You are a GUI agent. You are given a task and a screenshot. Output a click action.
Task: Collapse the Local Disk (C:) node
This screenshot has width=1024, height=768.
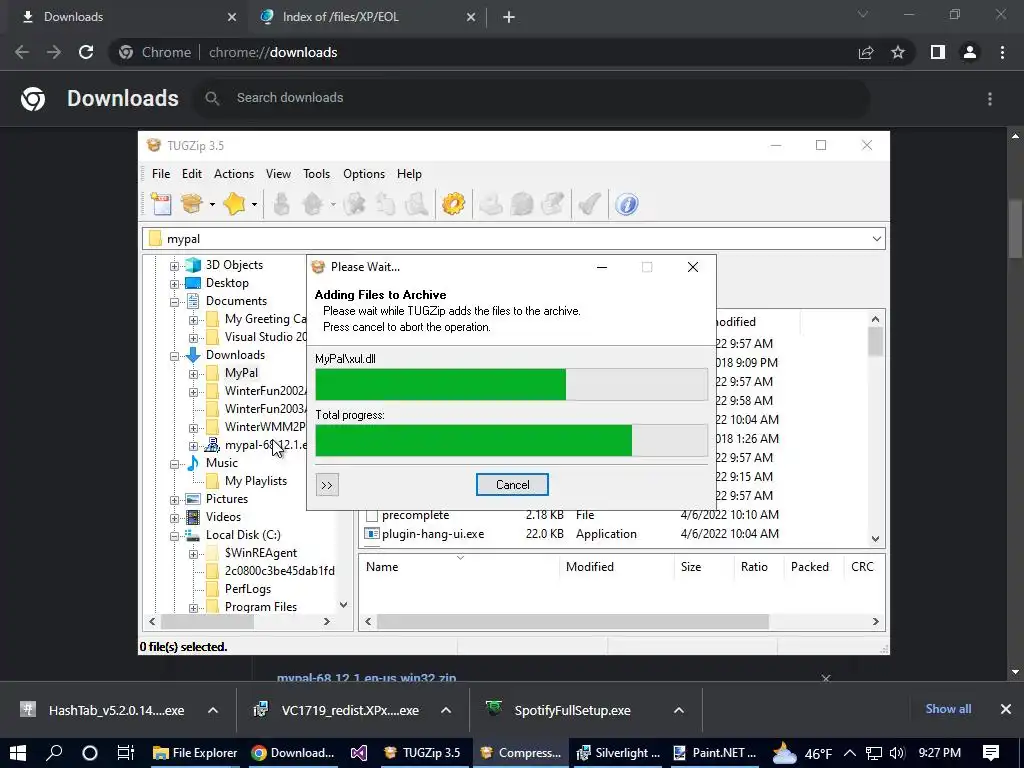pos(174,536)
